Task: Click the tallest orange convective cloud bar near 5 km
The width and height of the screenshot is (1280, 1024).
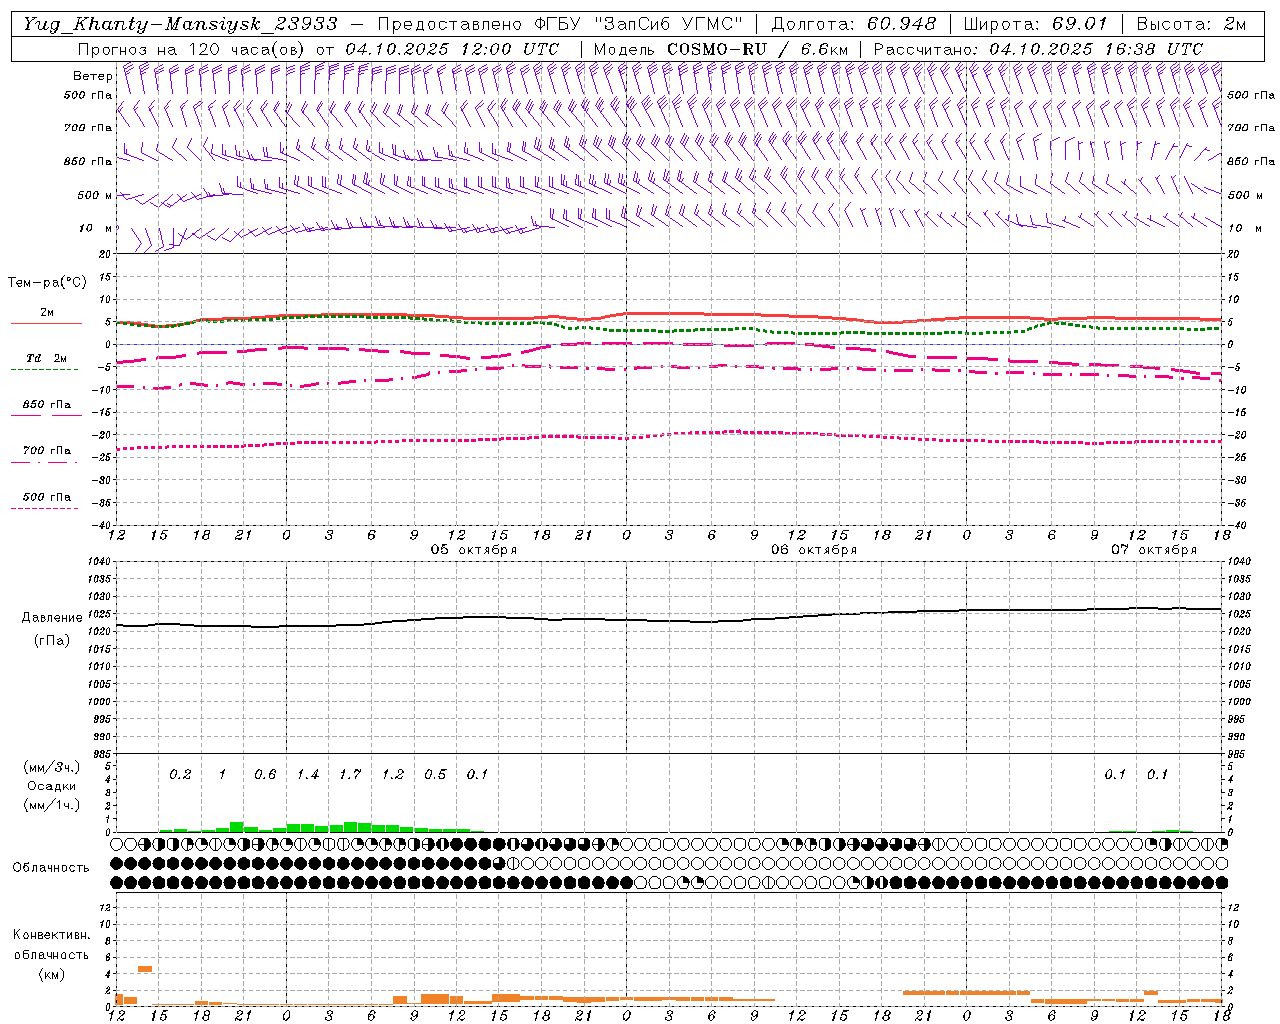Action: point(145,968)
